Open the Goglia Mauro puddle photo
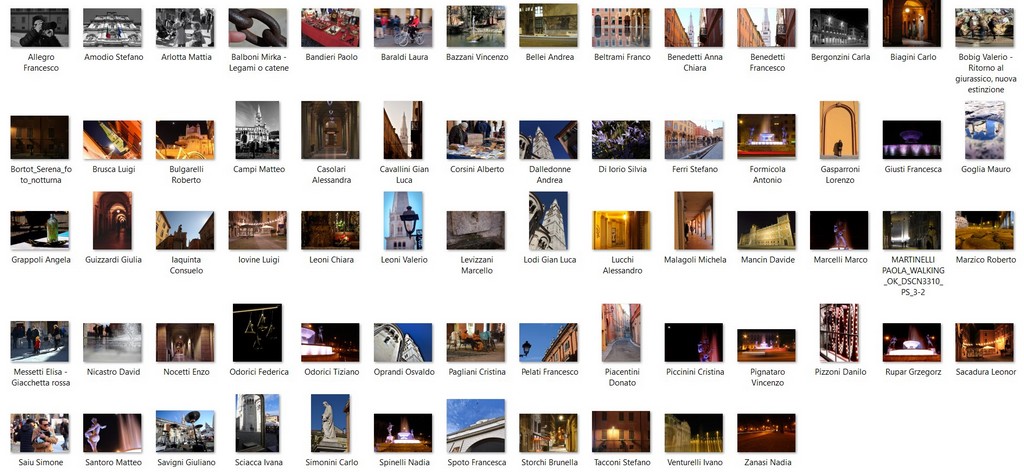 [x=985, y=130]
